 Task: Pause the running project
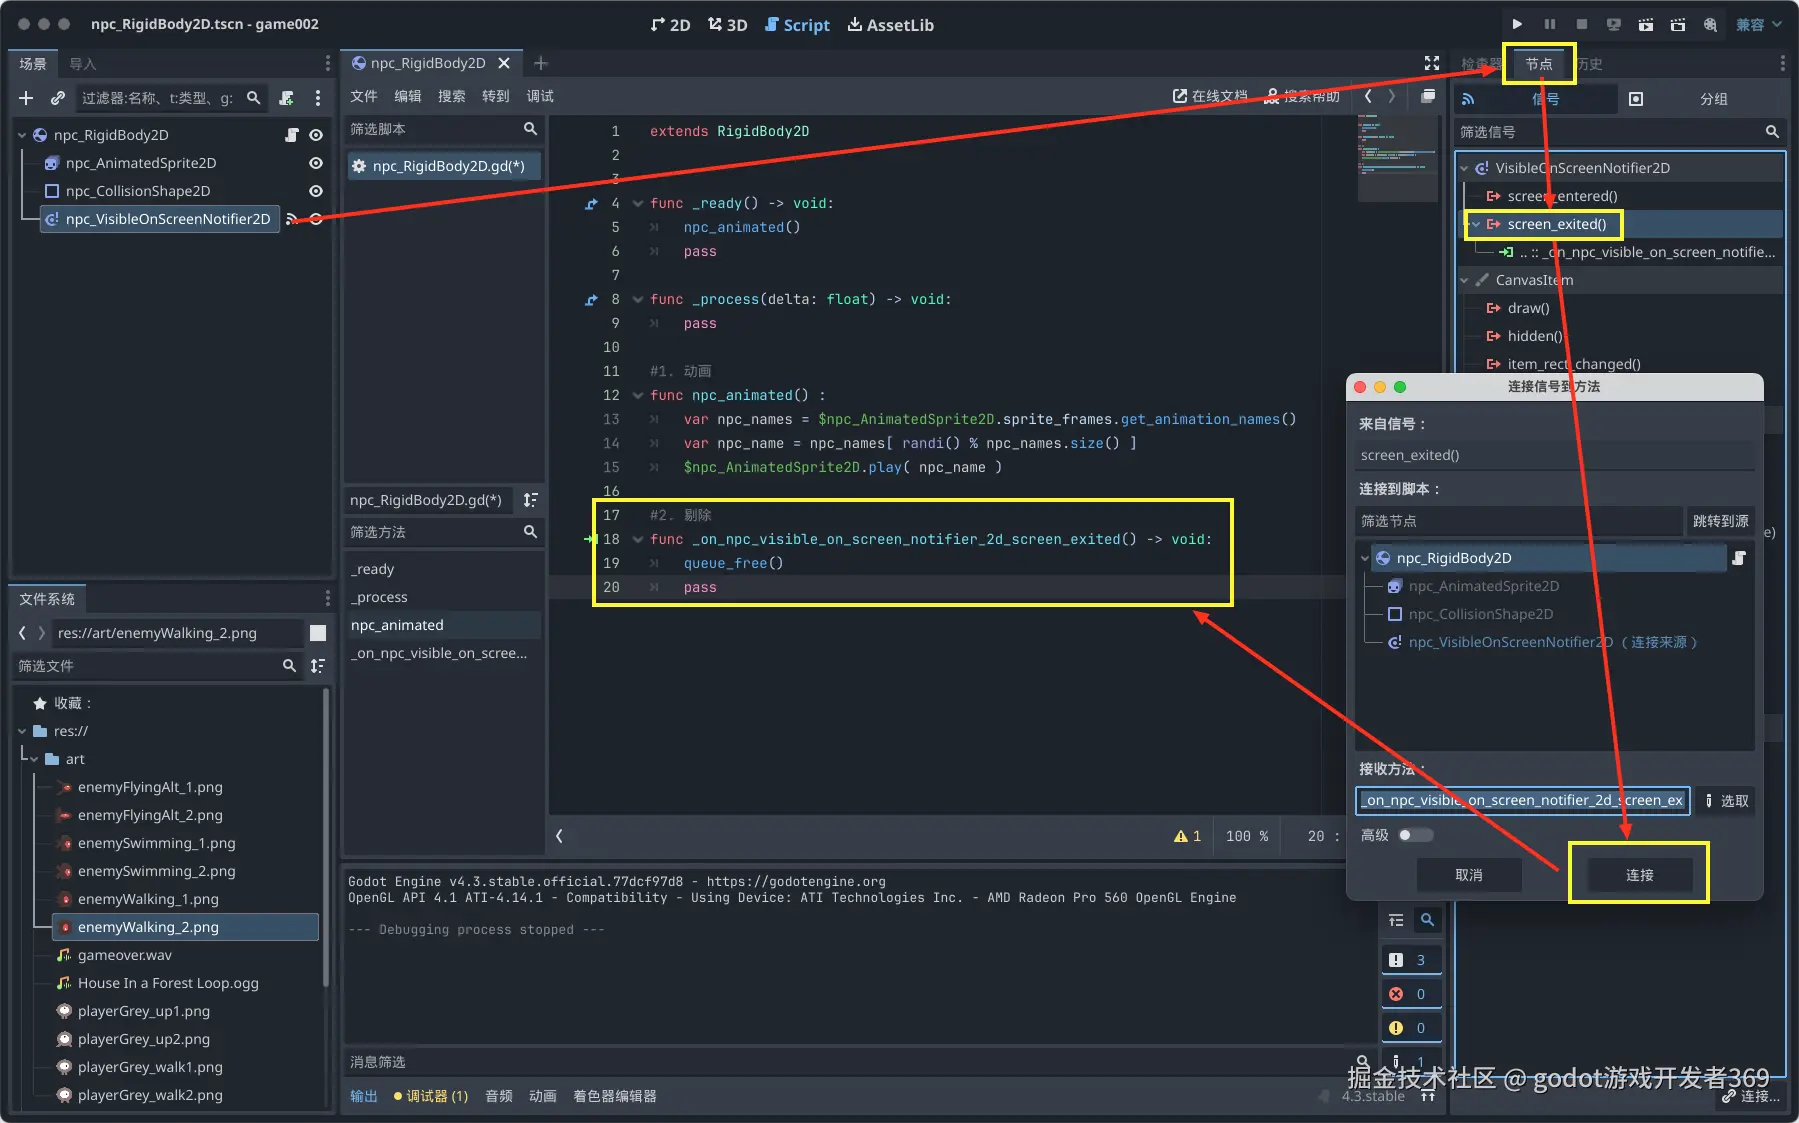coord(1550,24)
